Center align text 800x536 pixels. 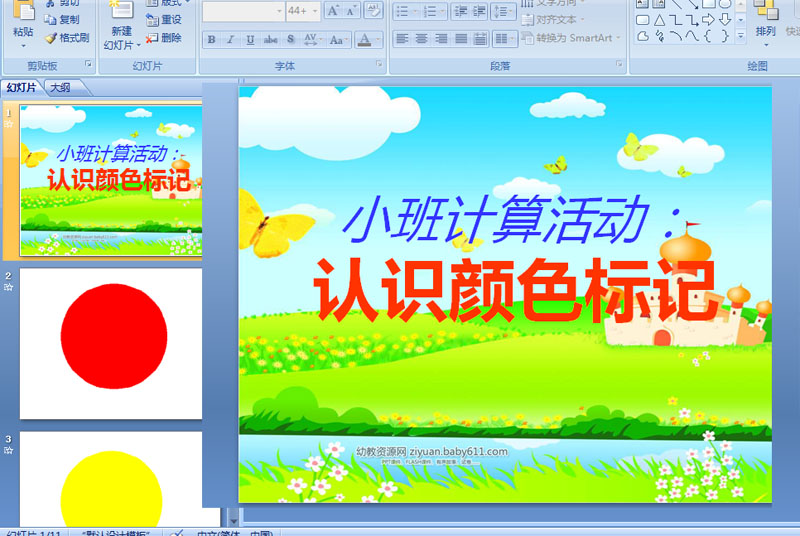(421, 39)
